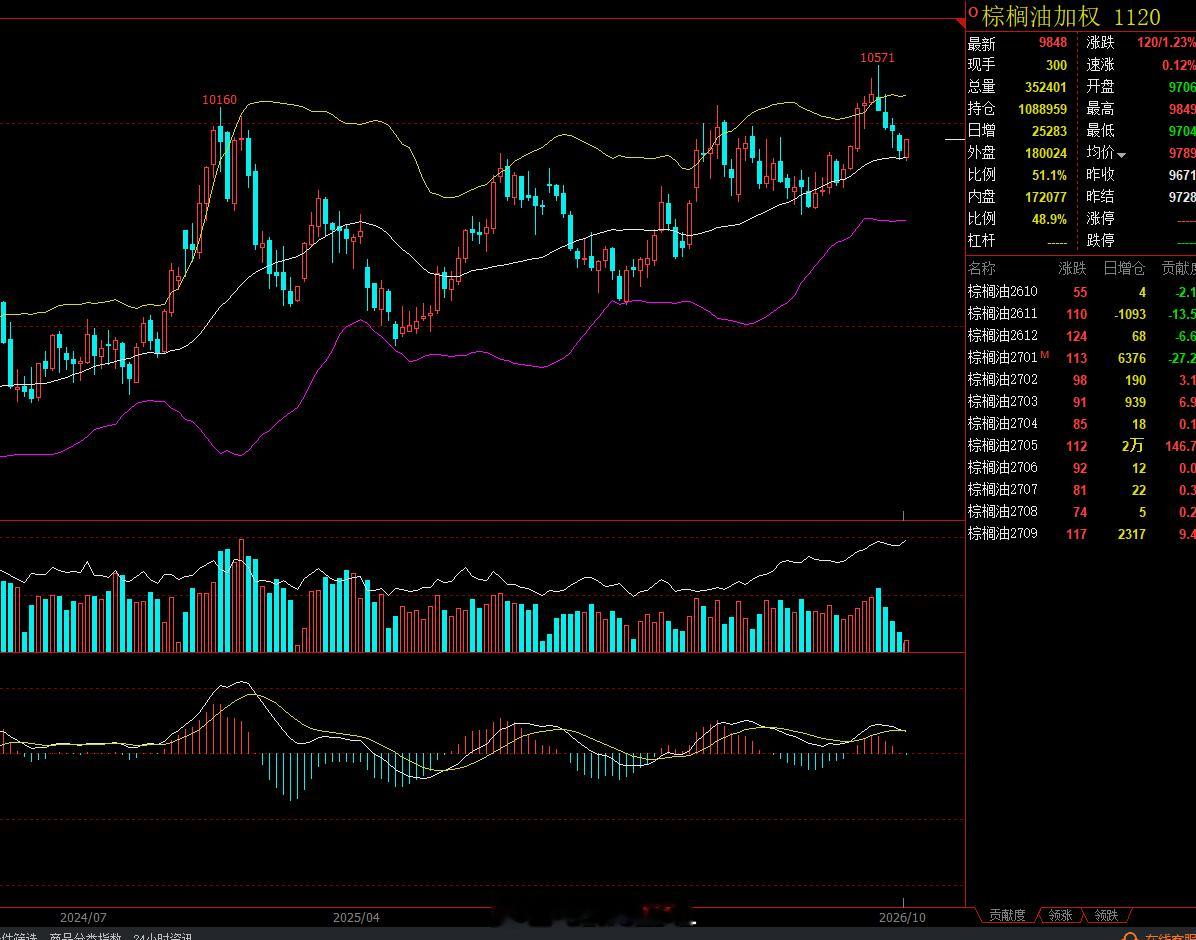Select the 棕榈油2706 contract row

point(1081,468)
